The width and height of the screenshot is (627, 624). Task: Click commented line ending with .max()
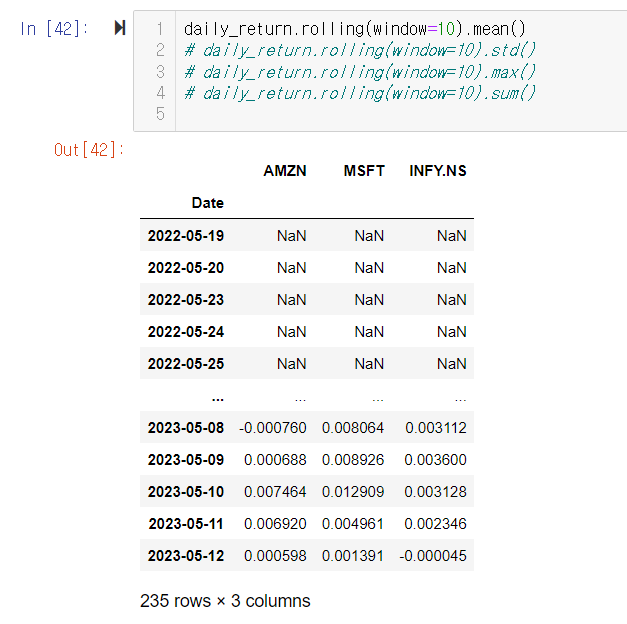tap(359, 72)
